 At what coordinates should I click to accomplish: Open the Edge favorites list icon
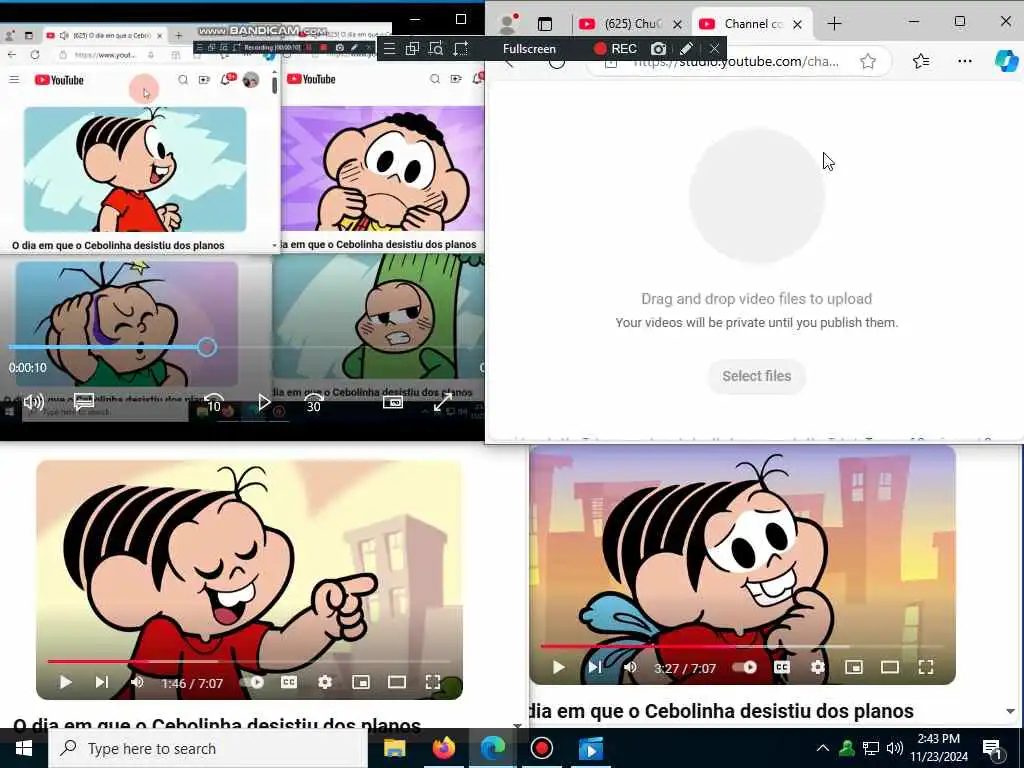921,61
